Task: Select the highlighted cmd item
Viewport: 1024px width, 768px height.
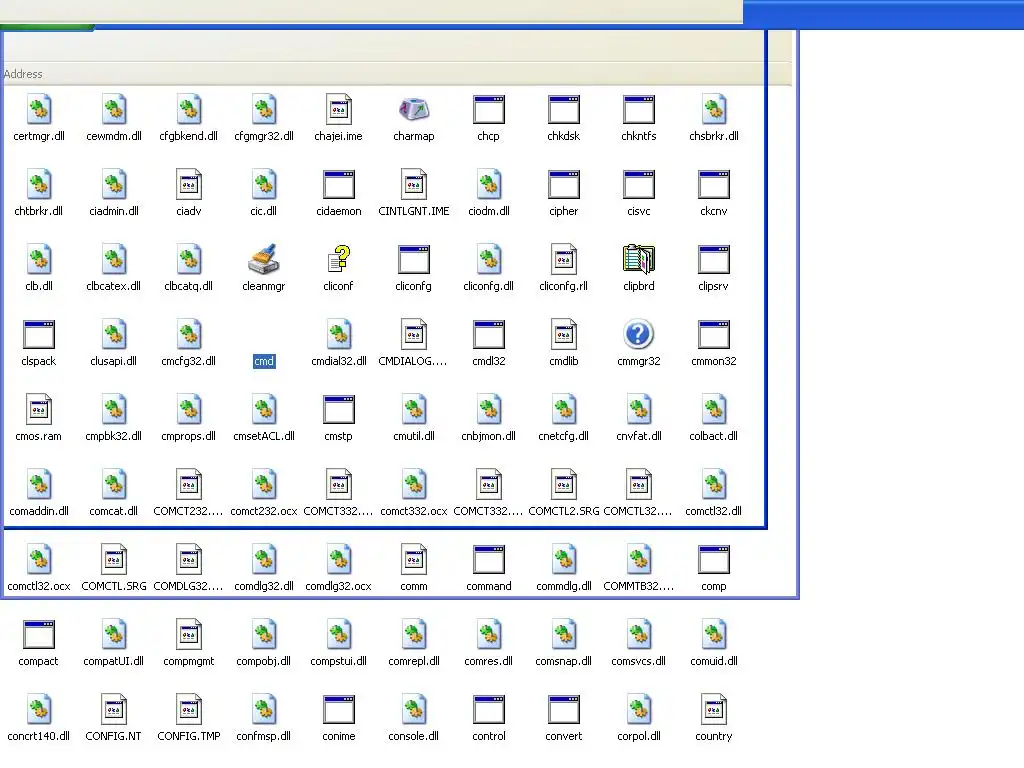Action: 264,361
